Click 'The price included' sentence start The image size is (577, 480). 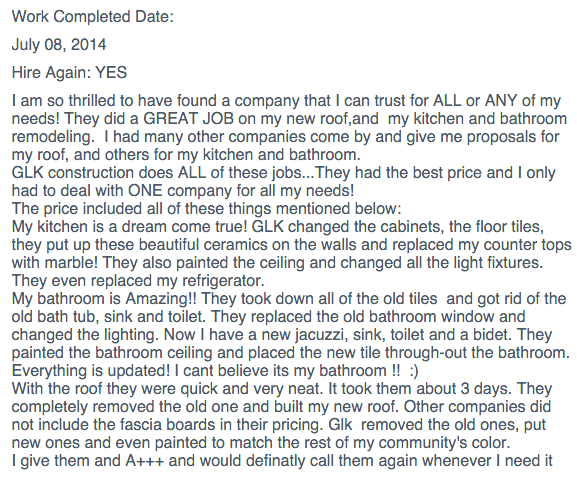[77, 209]
